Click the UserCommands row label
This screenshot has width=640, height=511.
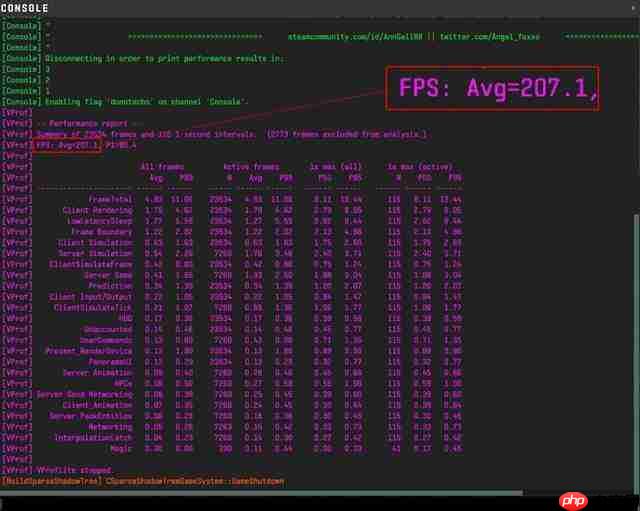[x=106, y=340]
